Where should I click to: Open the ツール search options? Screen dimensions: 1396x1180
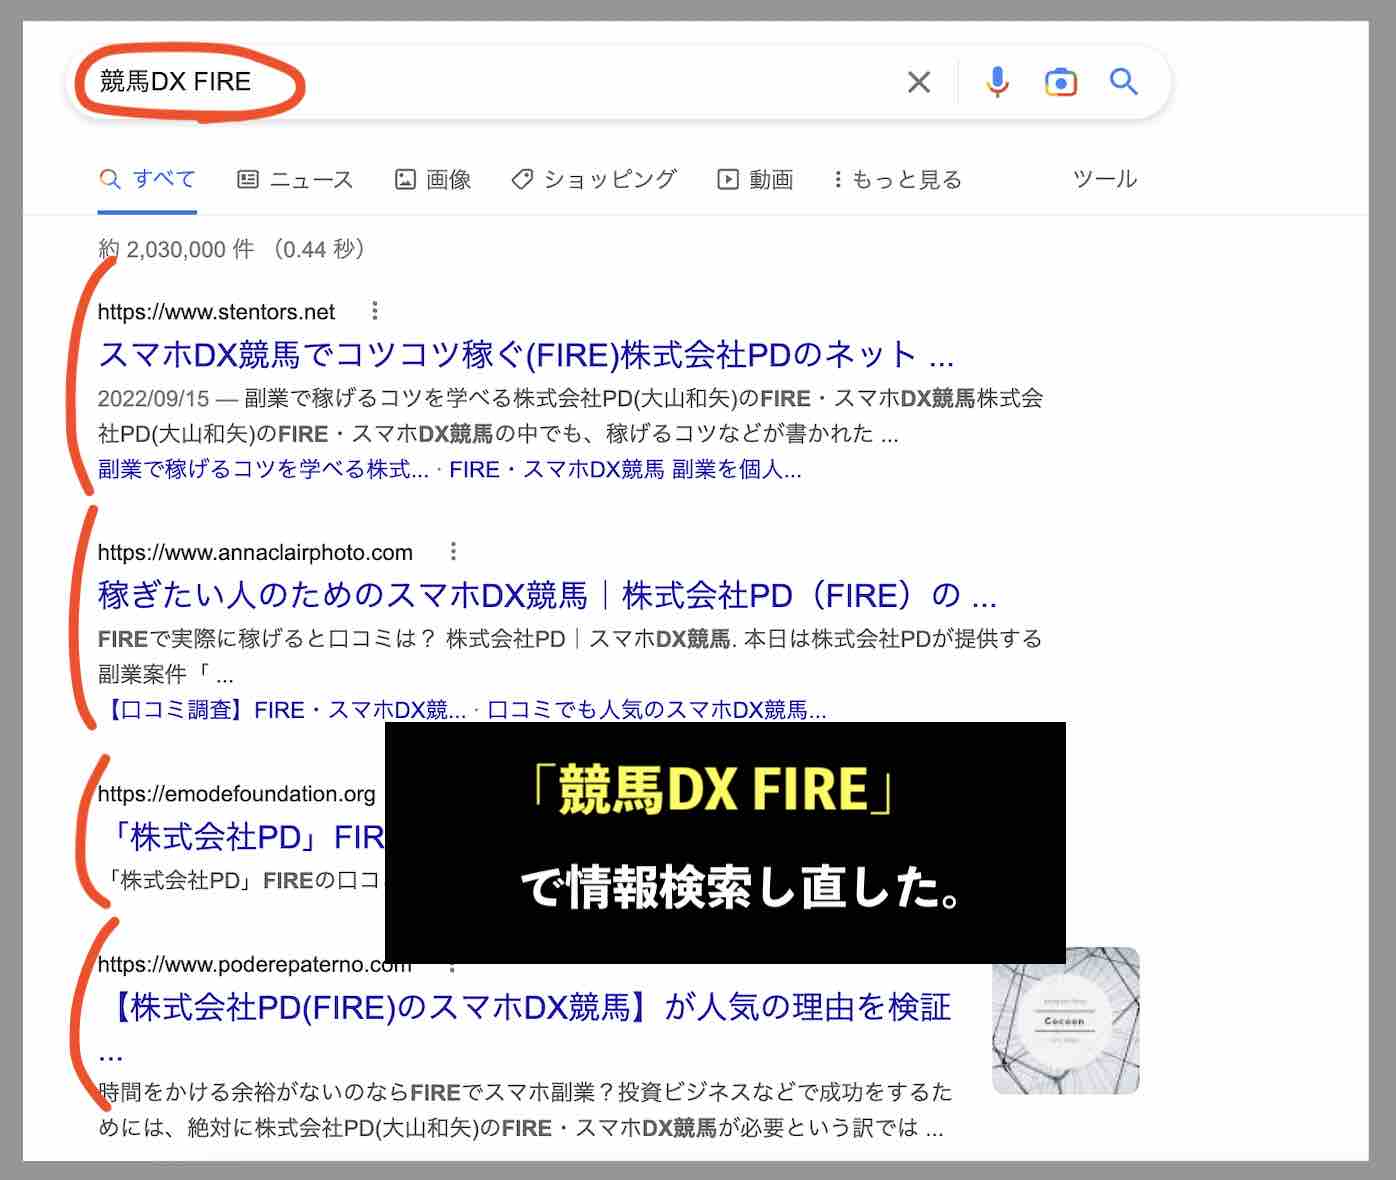pyautogui.click(x=1105, y=179)
